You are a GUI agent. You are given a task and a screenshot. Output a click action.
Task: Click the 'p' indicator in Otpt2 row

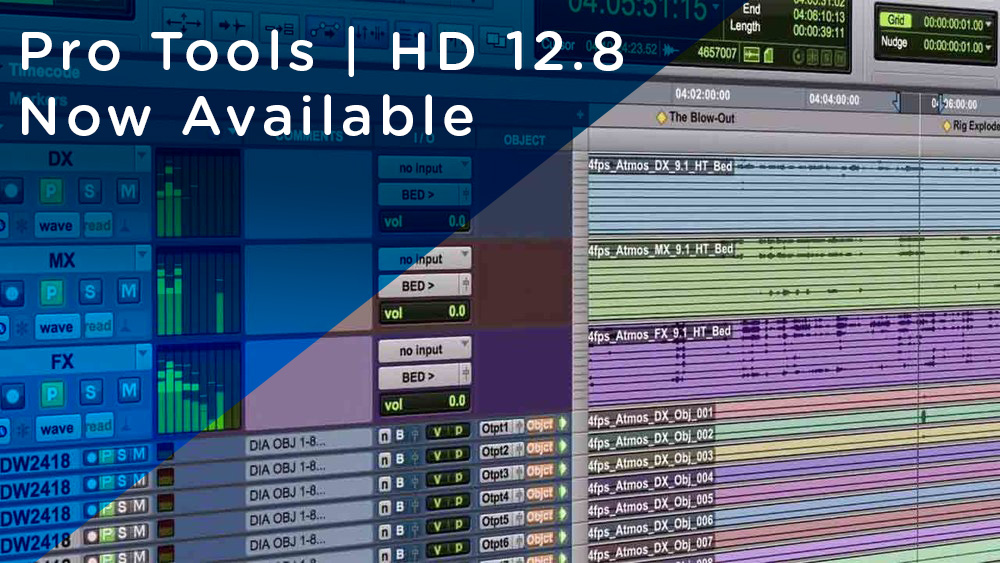[x=459, y=454]
